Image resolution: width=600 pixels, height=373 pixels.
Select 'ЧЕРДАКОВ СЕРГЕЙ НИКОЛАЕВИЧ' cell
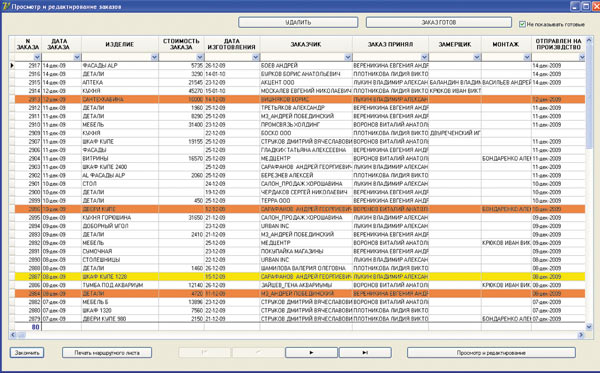click(306, 192)
